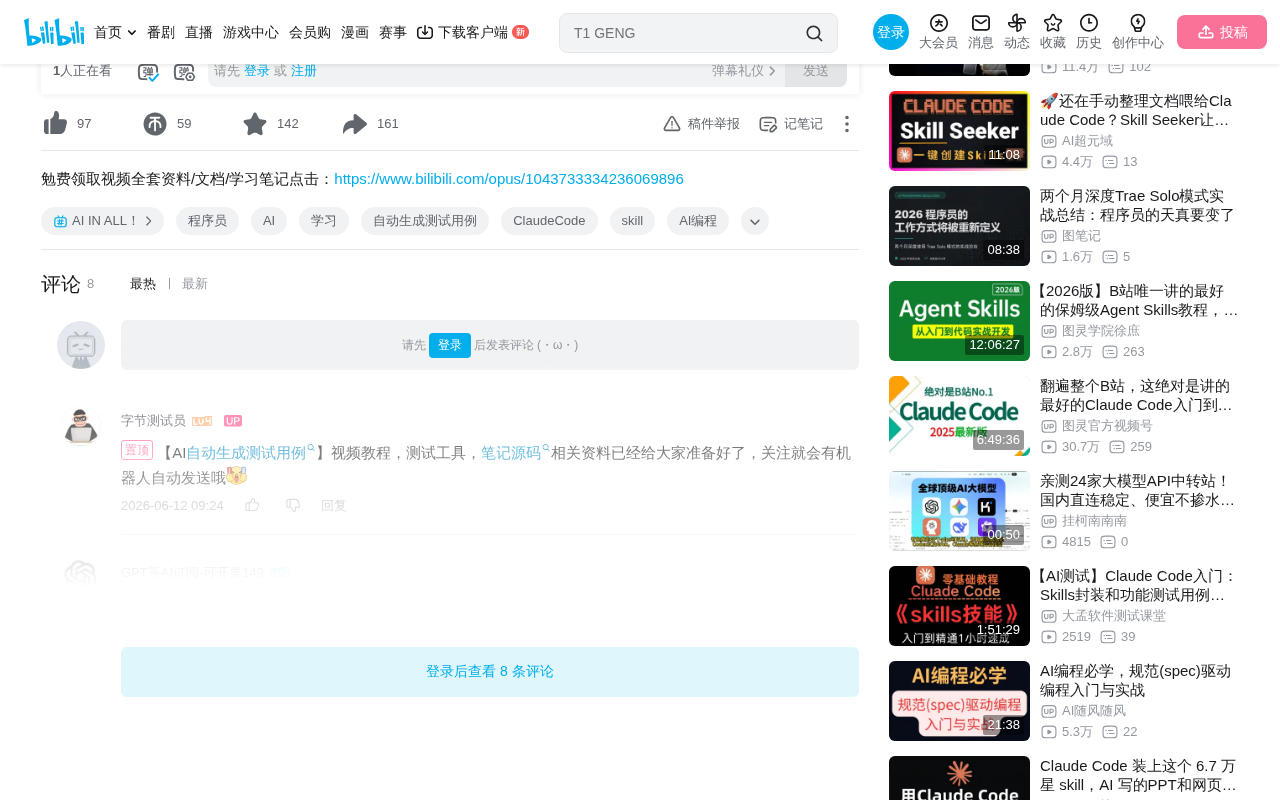The width and height of the screenshot is (1280, 800).
Task: Open 会员购 in navigation
Action: coord(310,32)
